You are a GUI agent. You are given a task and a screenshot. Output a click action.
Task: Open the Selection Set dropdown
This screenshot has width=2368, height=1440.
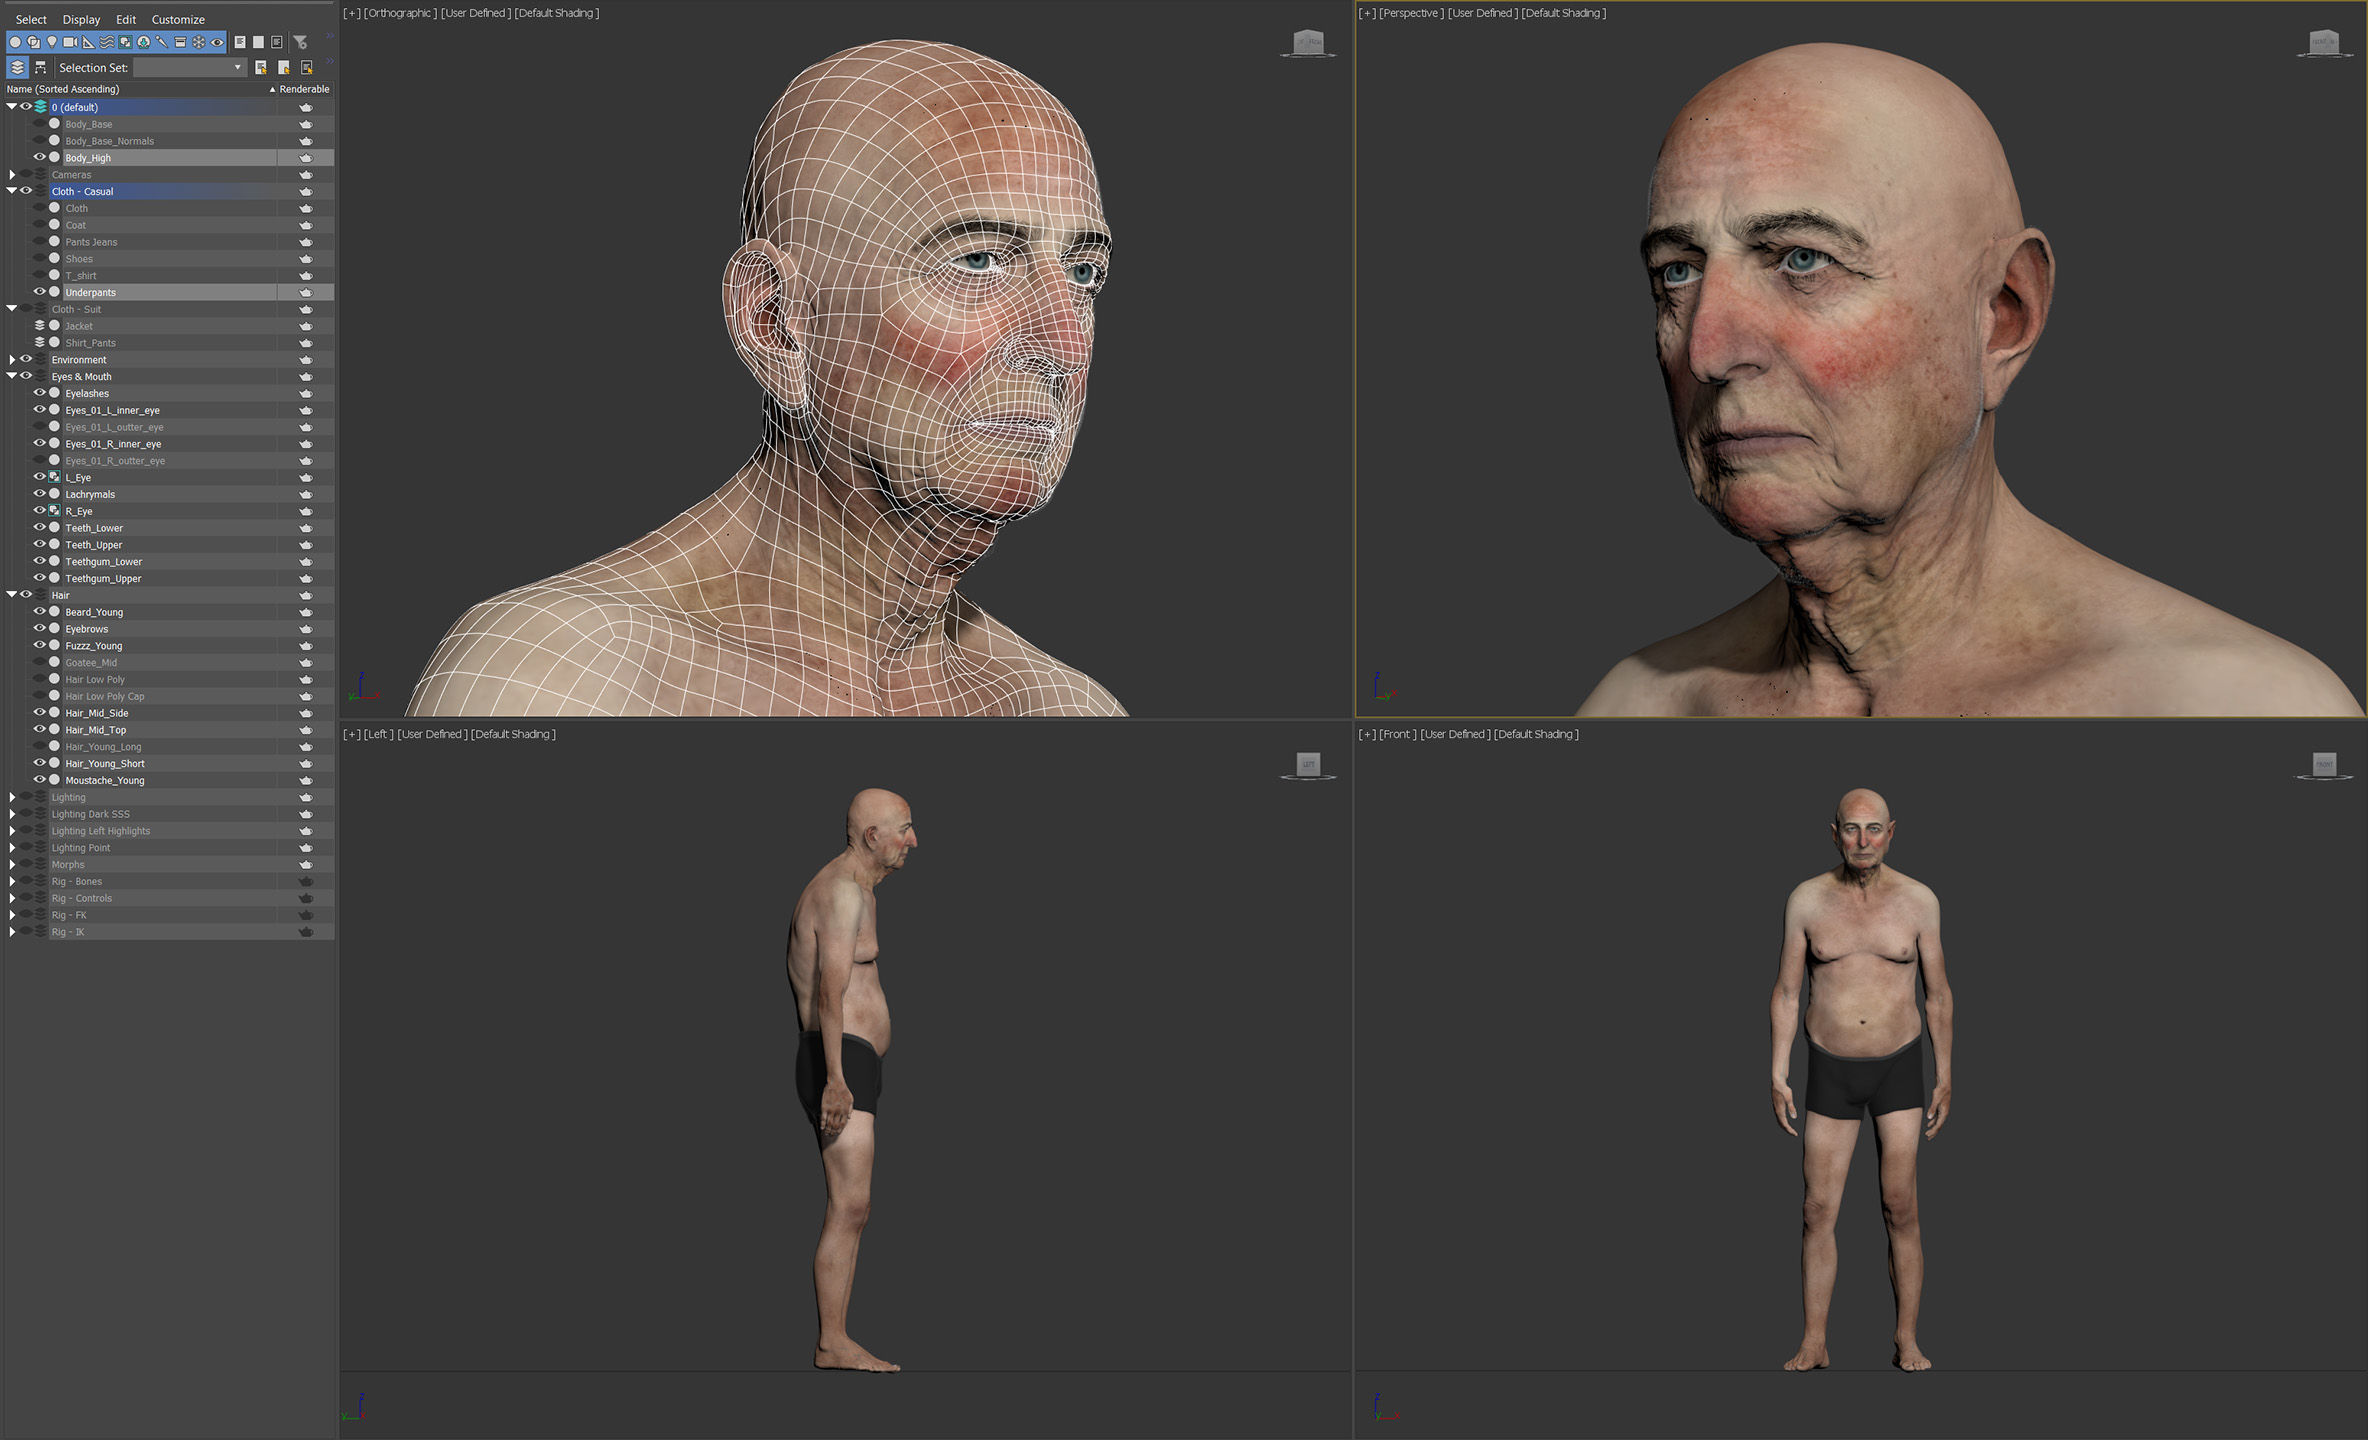click(x=190, y=67)
